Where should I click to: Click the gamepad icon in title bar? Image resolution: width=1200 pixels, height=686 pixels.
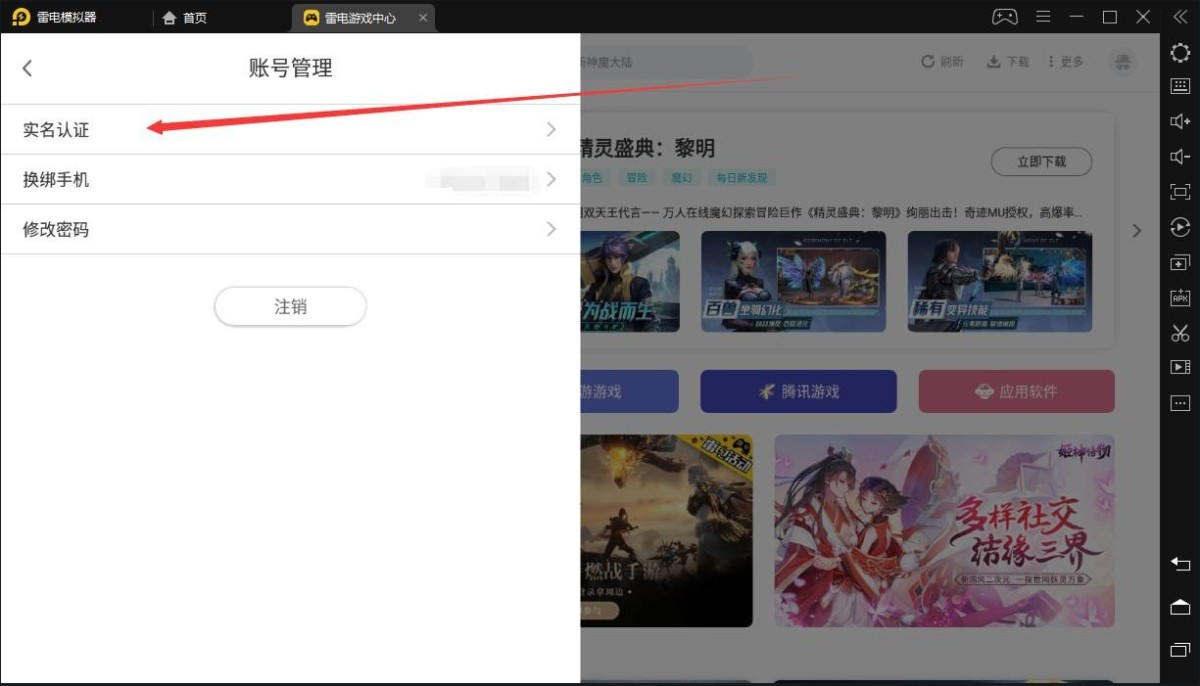pos(1004,17)
